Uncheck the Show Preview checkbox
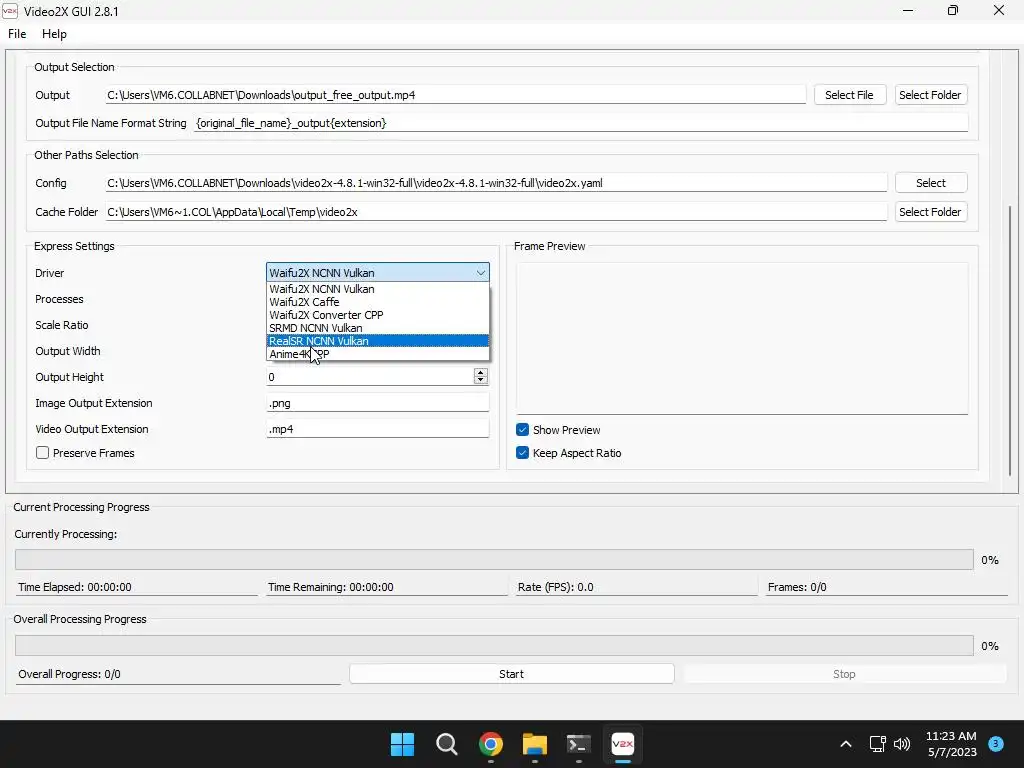1024x768 pixels. [x=522, y=430]
